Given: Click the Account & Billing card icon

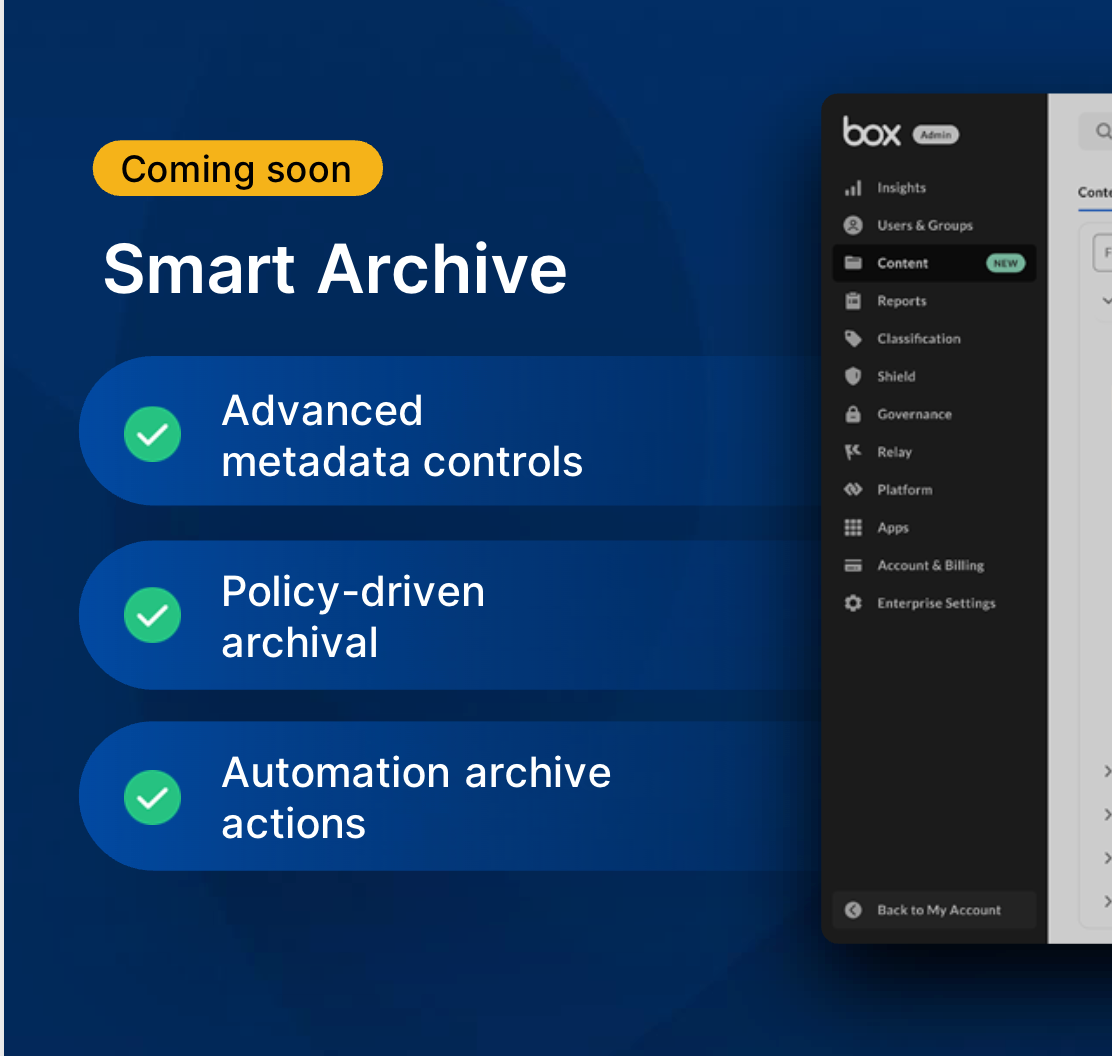Looking at the screenshot, I should pyautogui.click(x=853, y=565).
